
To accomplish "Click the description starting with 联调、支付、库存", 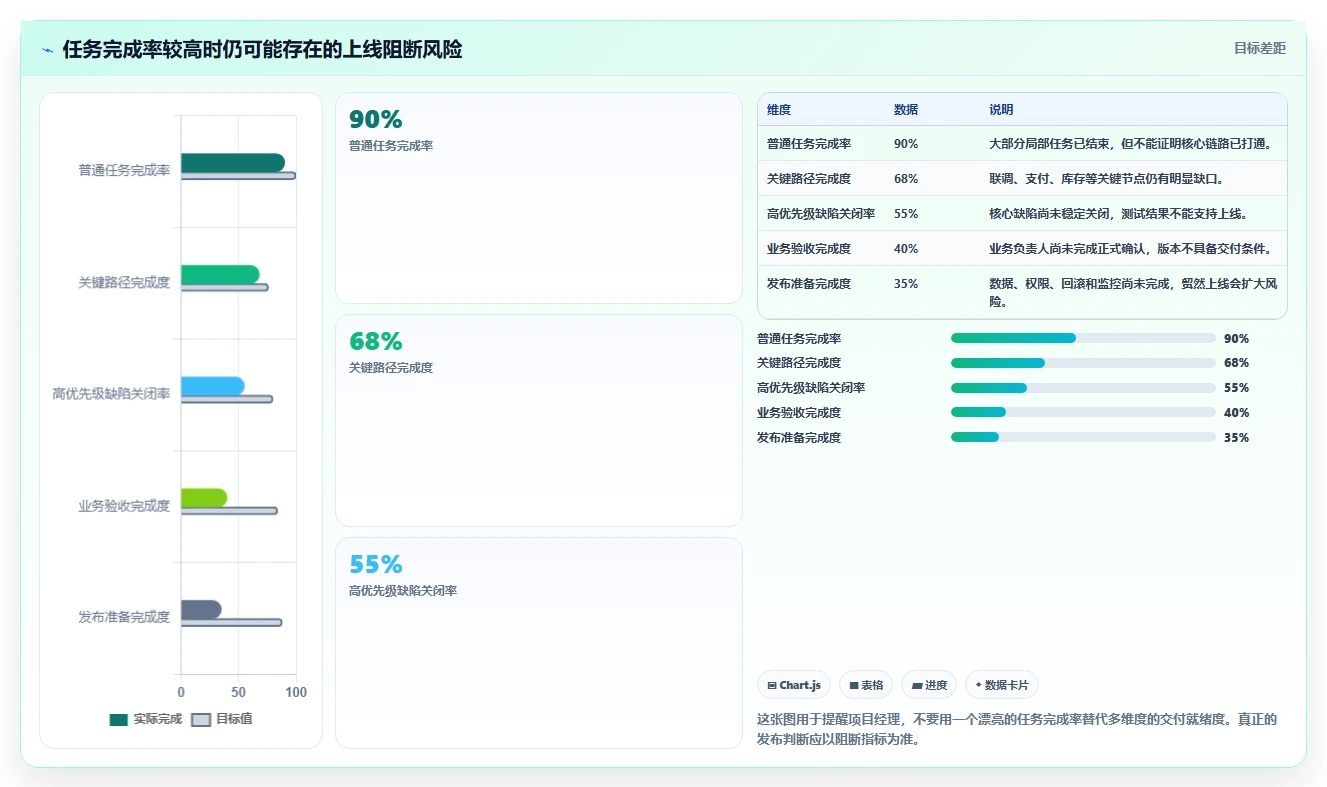I will 1106,179.
